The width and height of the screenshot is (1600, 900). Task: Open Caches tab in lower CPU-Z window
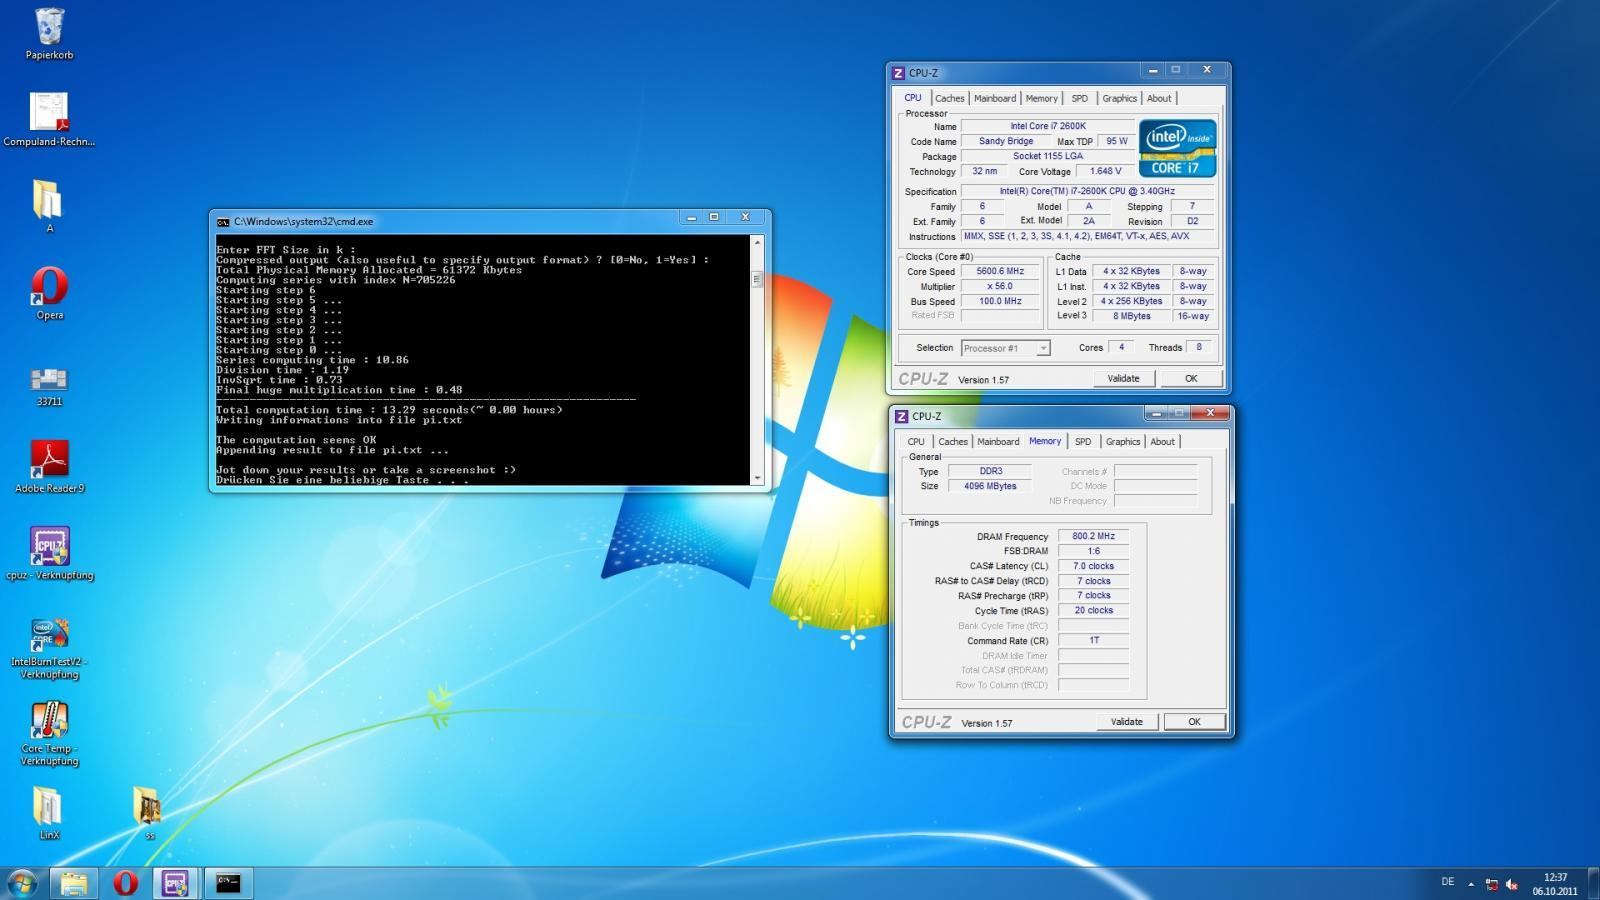[x=953, y=441]
